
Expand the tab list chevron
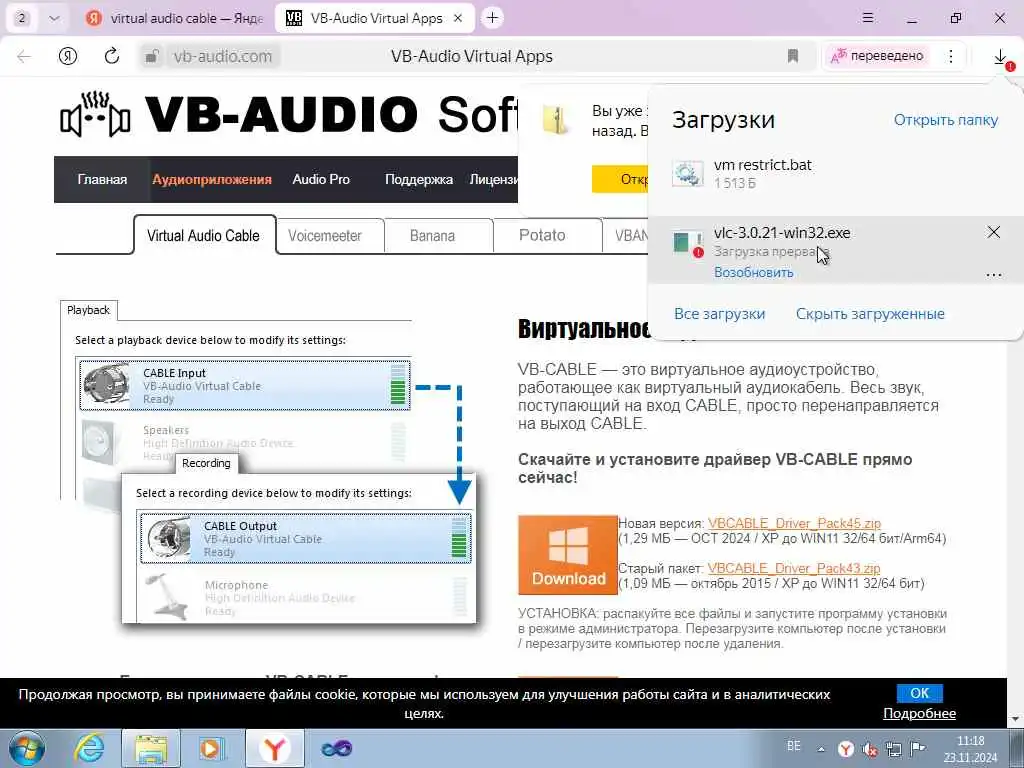click(x=54, y=18)
